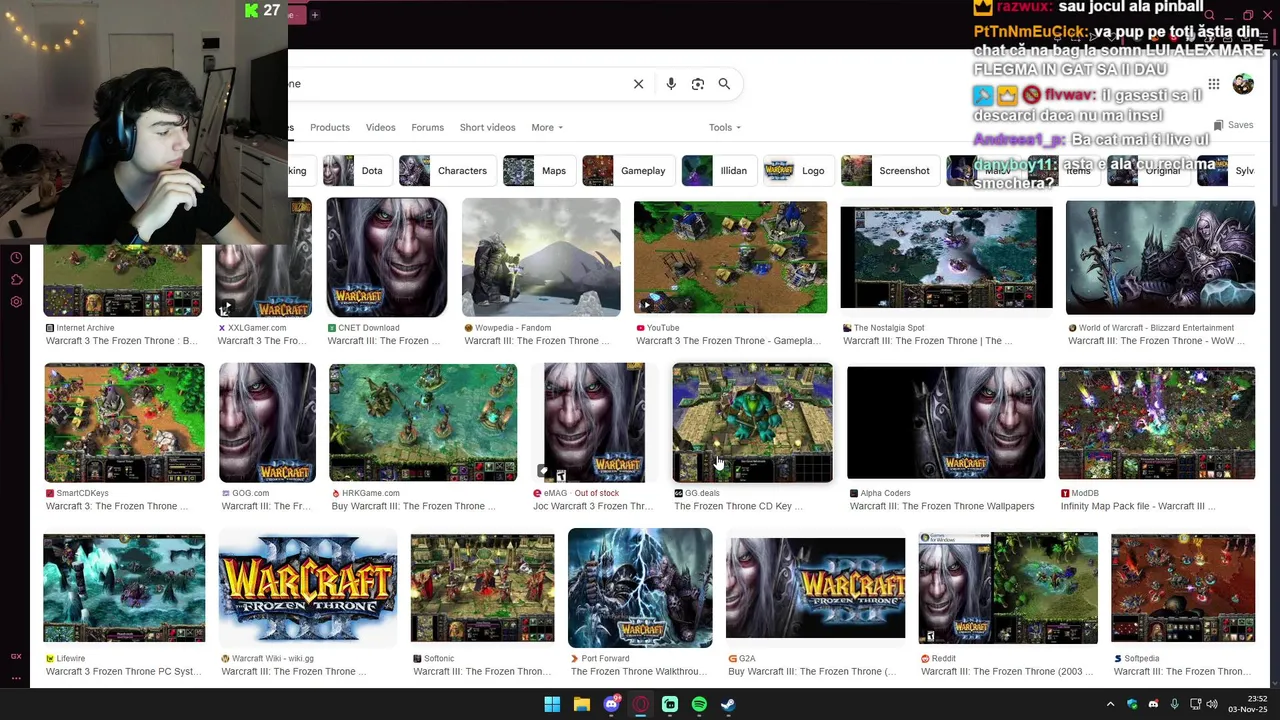This screenshot has width=1280, height=720.
Task: Click the Opera GX taskbar icon
Action: [640, 704]
